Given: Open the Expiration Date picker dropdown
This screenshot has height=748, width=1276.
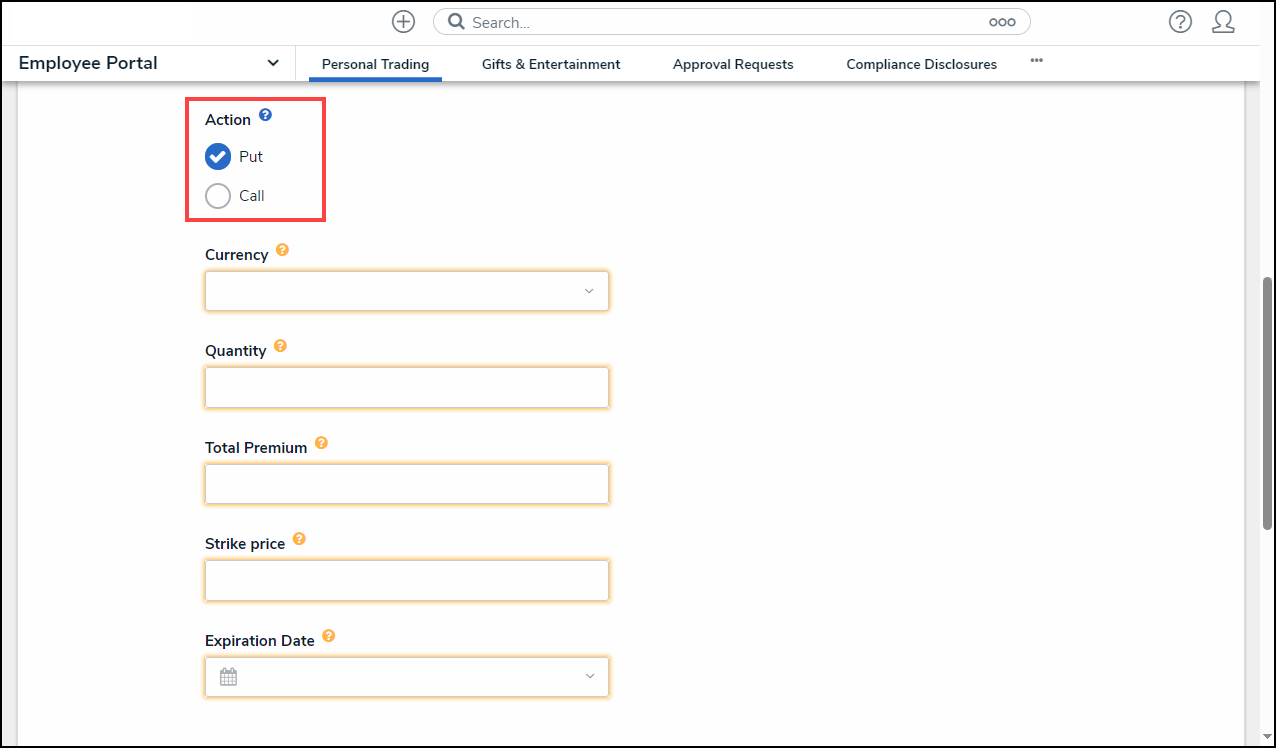Looking at the screenshot, I should 406,677.
